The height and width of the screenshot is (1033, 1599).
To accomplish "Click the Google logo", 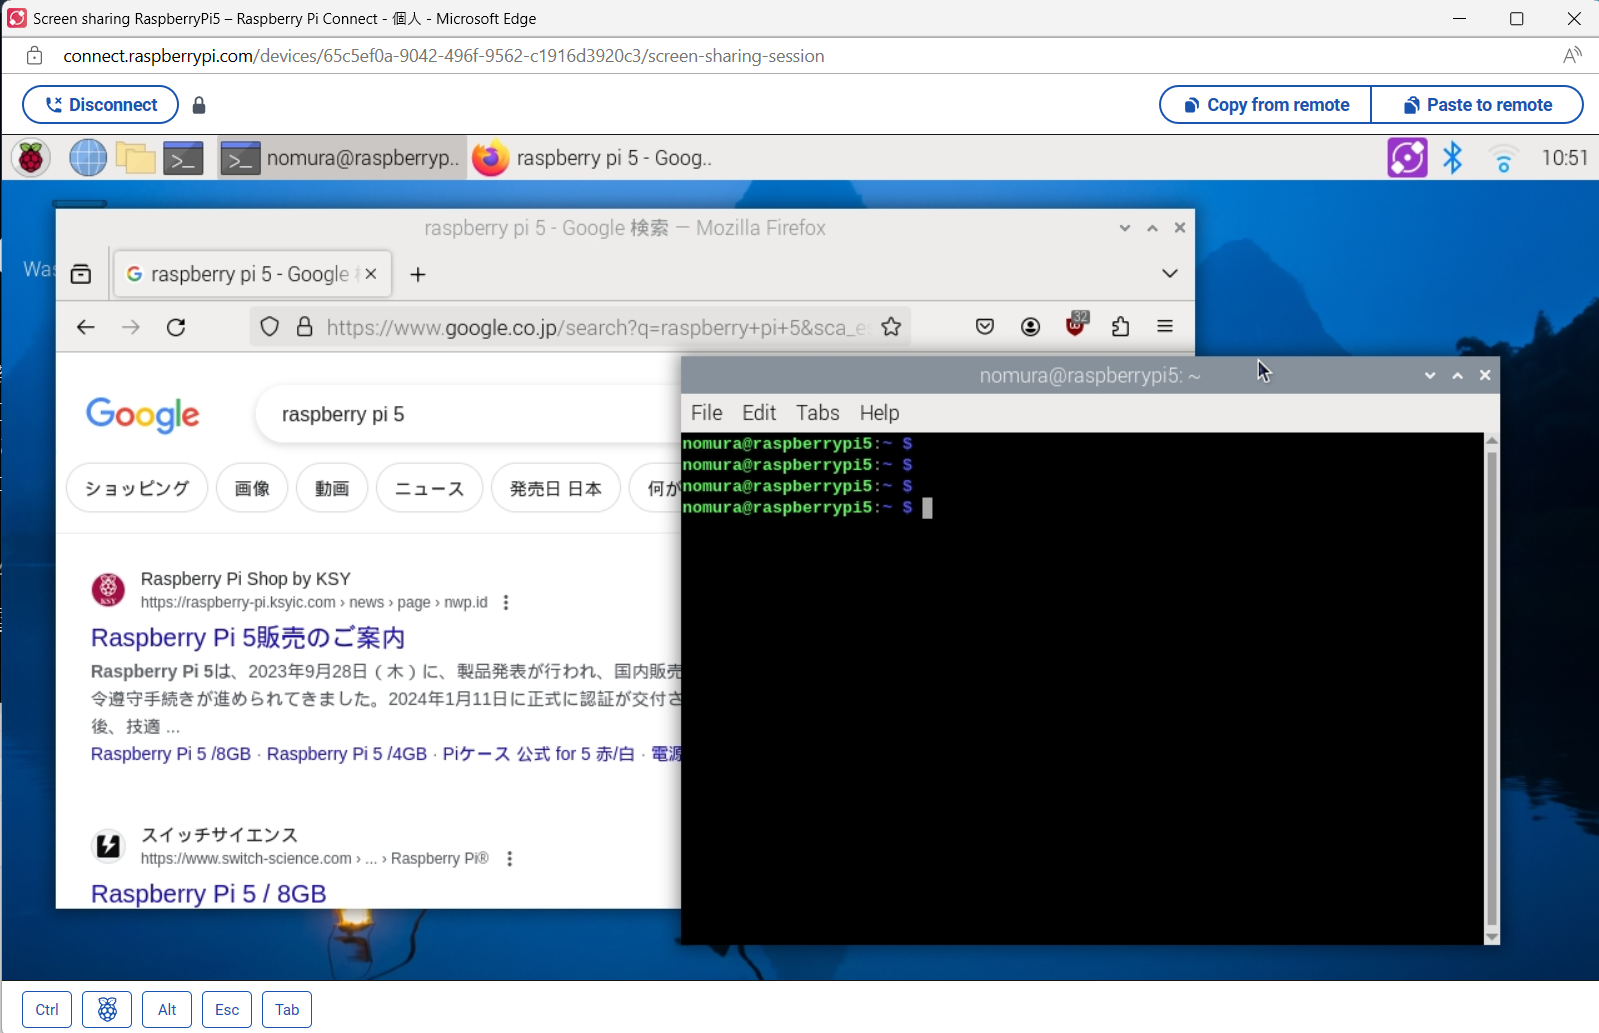I will pyautogui.click(x=143, y=415).
